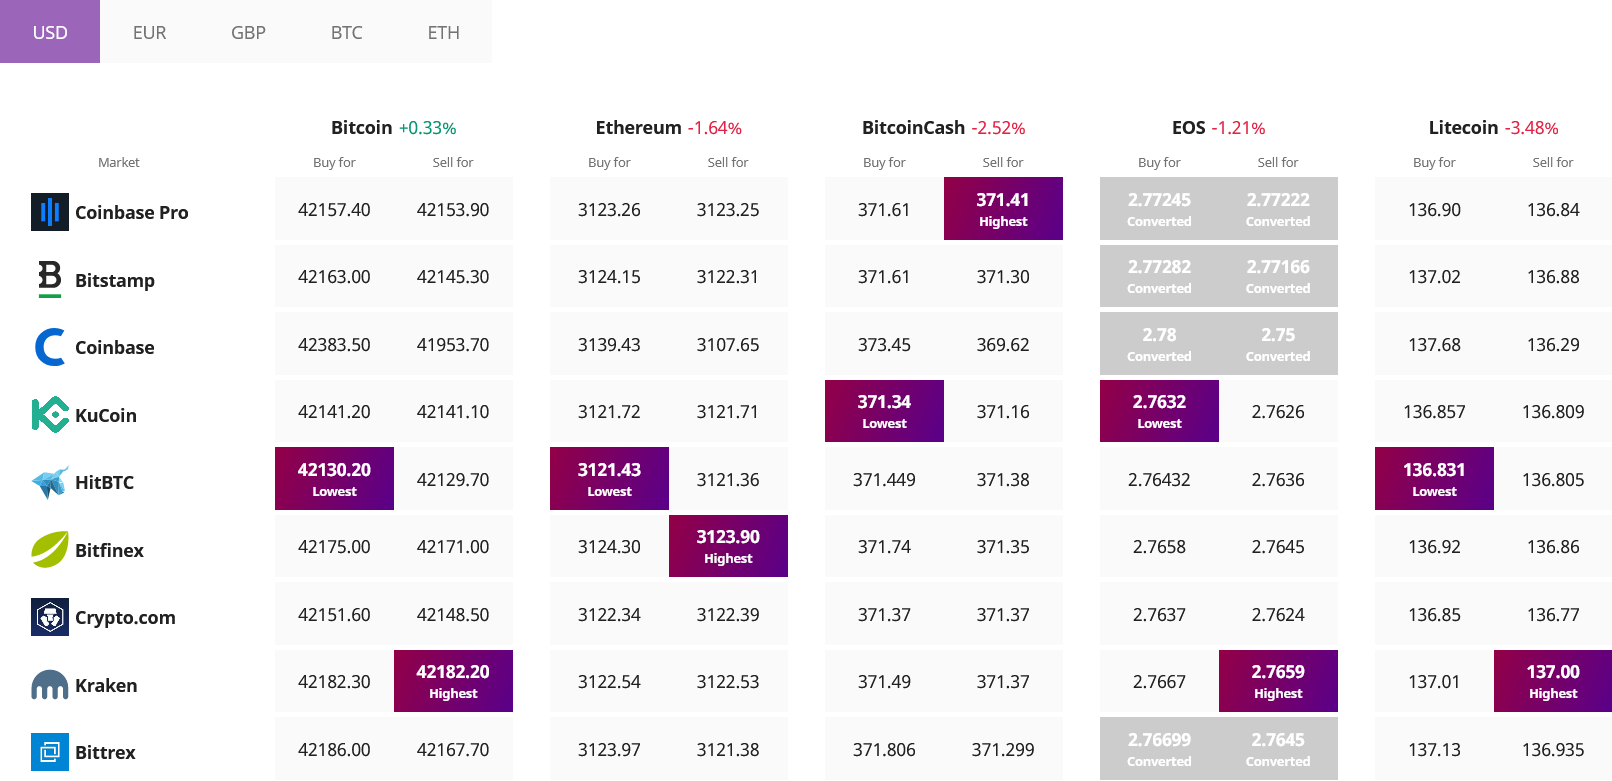Click the Crypto.com logo icon
This screenshot has height=781, width=1612.
pyautogui.click(x=50, y=617)
